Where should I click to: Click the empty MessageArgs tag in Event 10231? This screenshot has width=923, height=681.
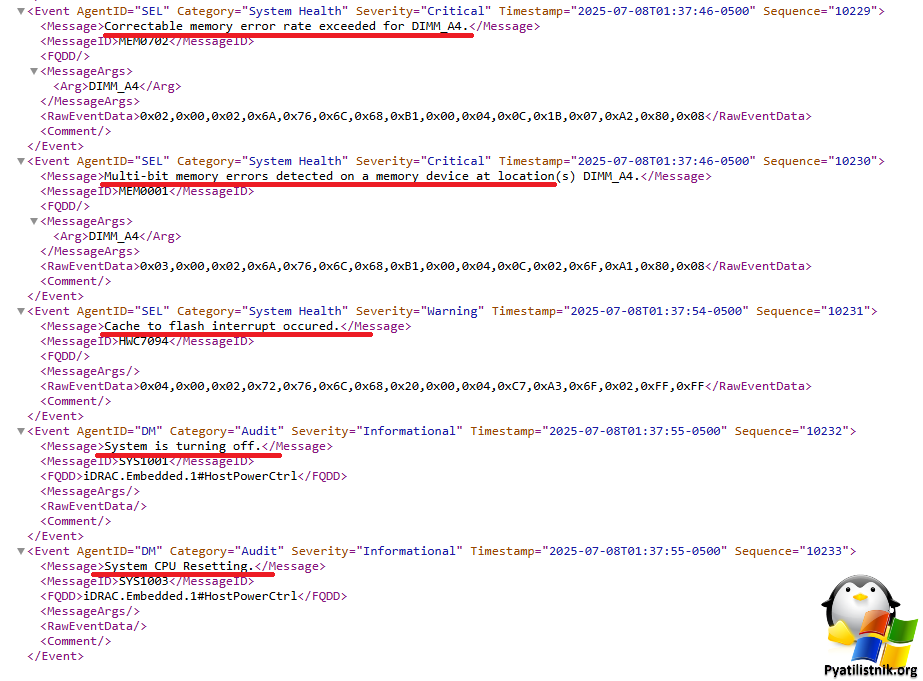pyautogui.click(x=89, y=371)
